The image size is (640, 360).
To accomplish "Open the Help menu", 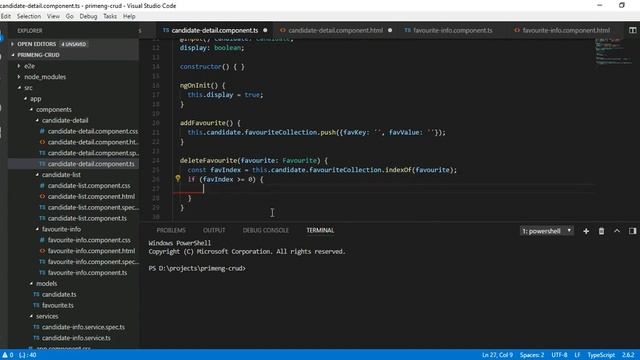I will tap(129, 16).
